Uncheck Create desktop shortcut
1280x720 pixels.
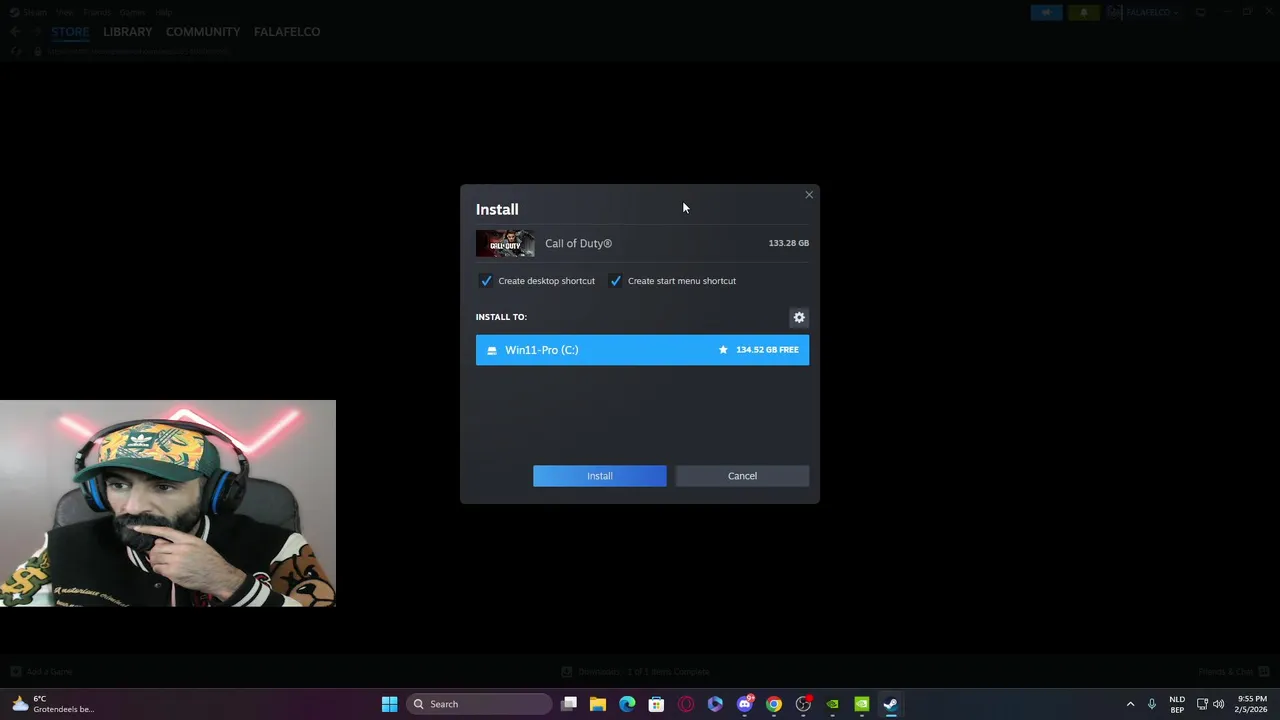[486, 281]
